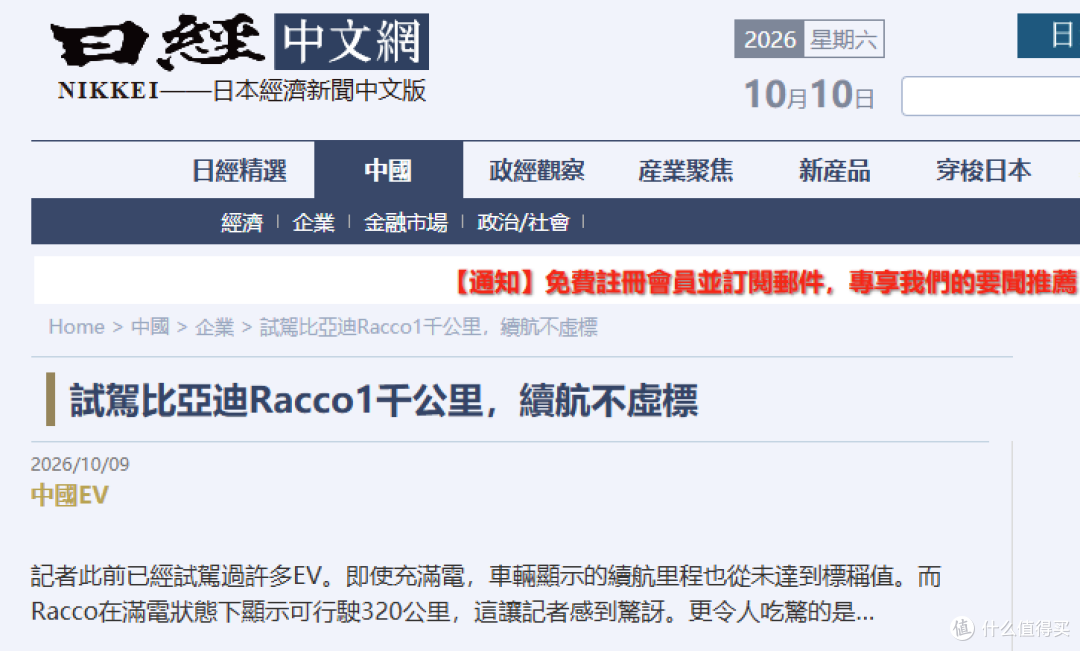Click the 10月10日 date display
This screenshot has width=1080, height=651.
point(809,94)
